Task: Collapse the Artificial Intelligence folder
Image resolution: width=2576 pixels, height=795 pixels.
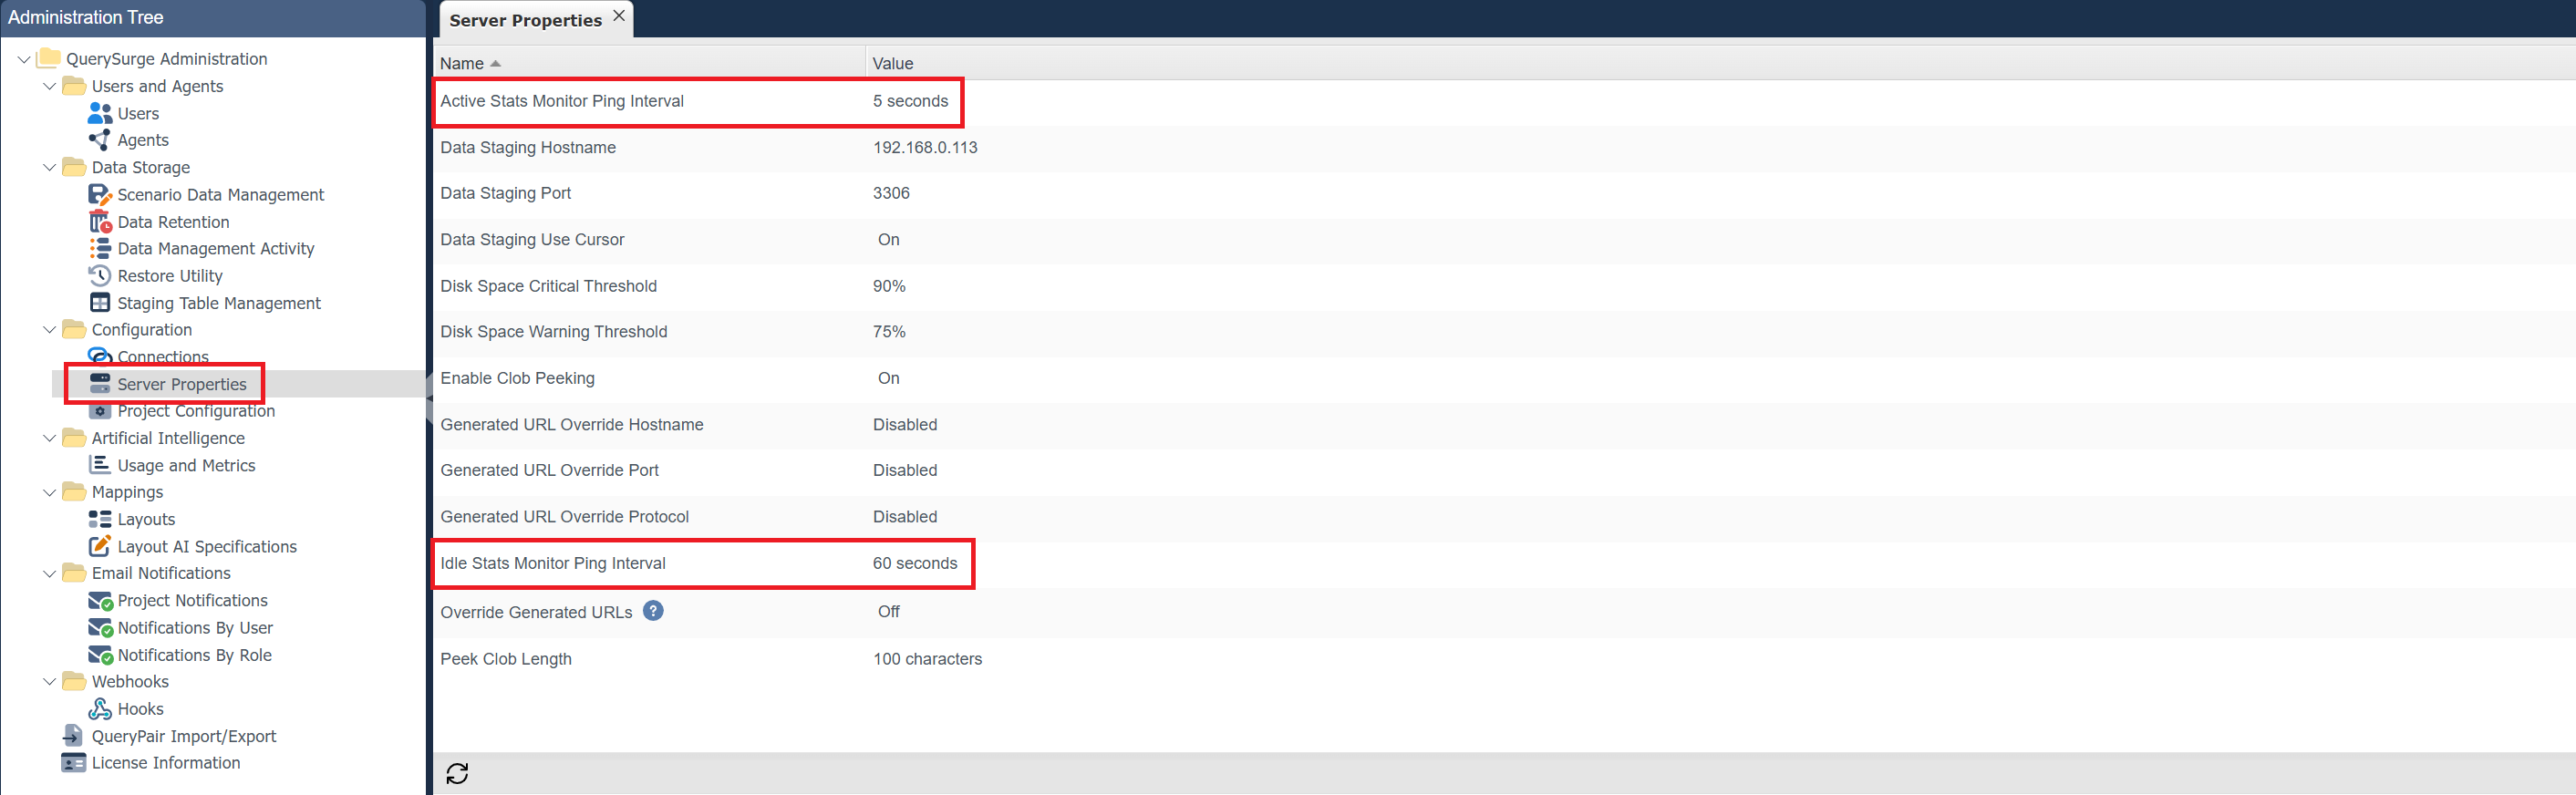Action: coord(49,437)
